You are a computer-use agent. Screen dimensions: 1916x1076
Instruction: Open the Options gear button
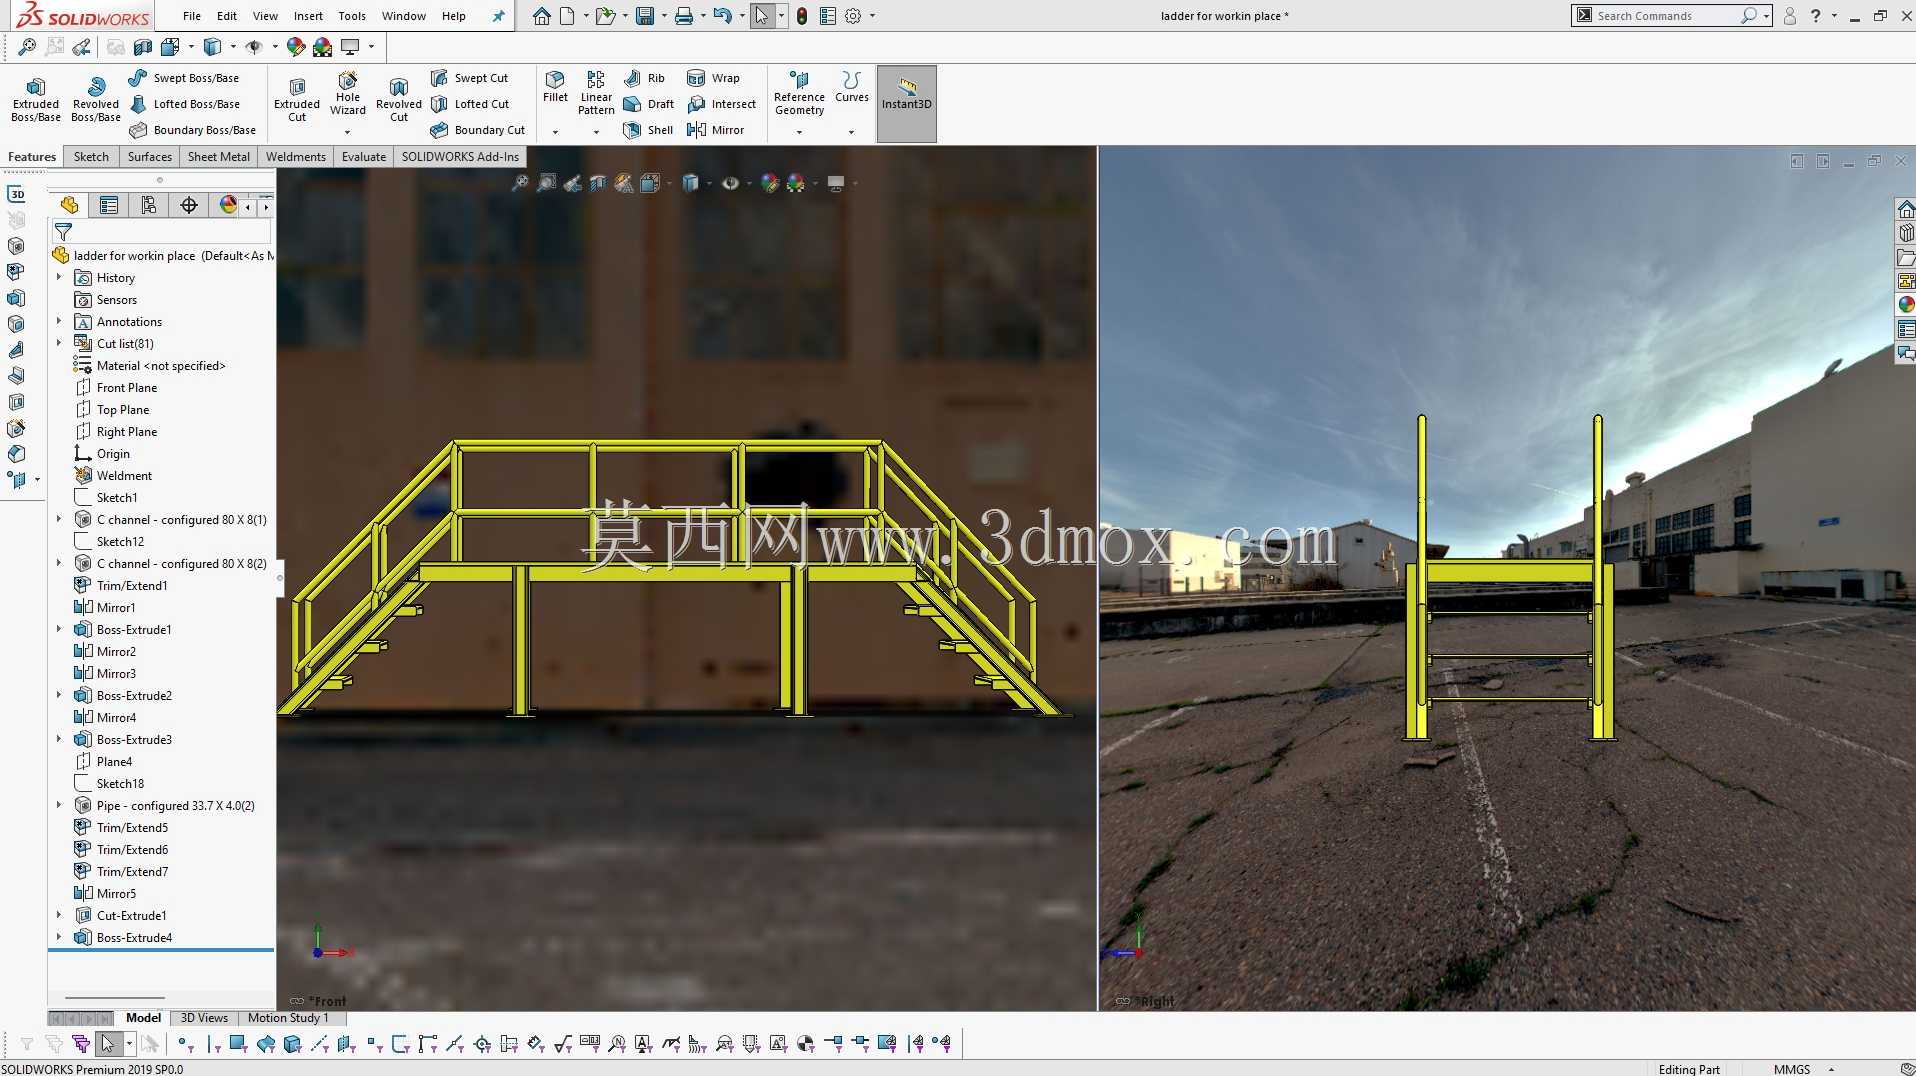[853, 16]
